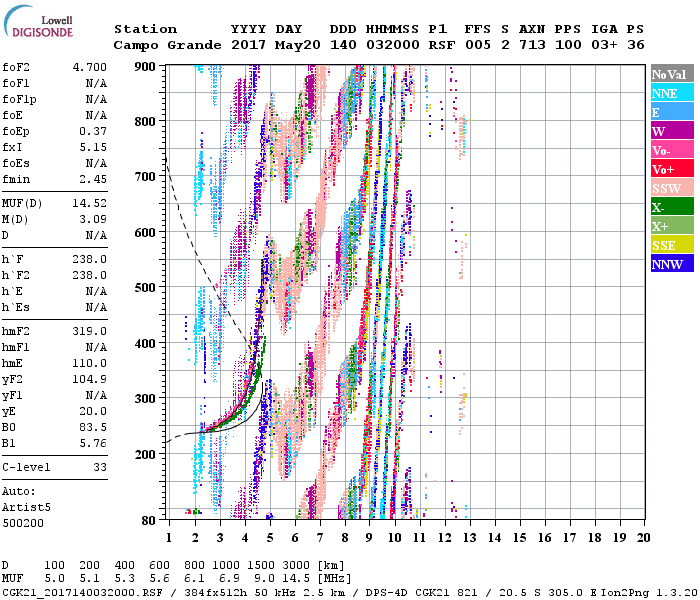Click the 900 km y-axis label
Screen dimensions: 700x600
coord(145,67)
